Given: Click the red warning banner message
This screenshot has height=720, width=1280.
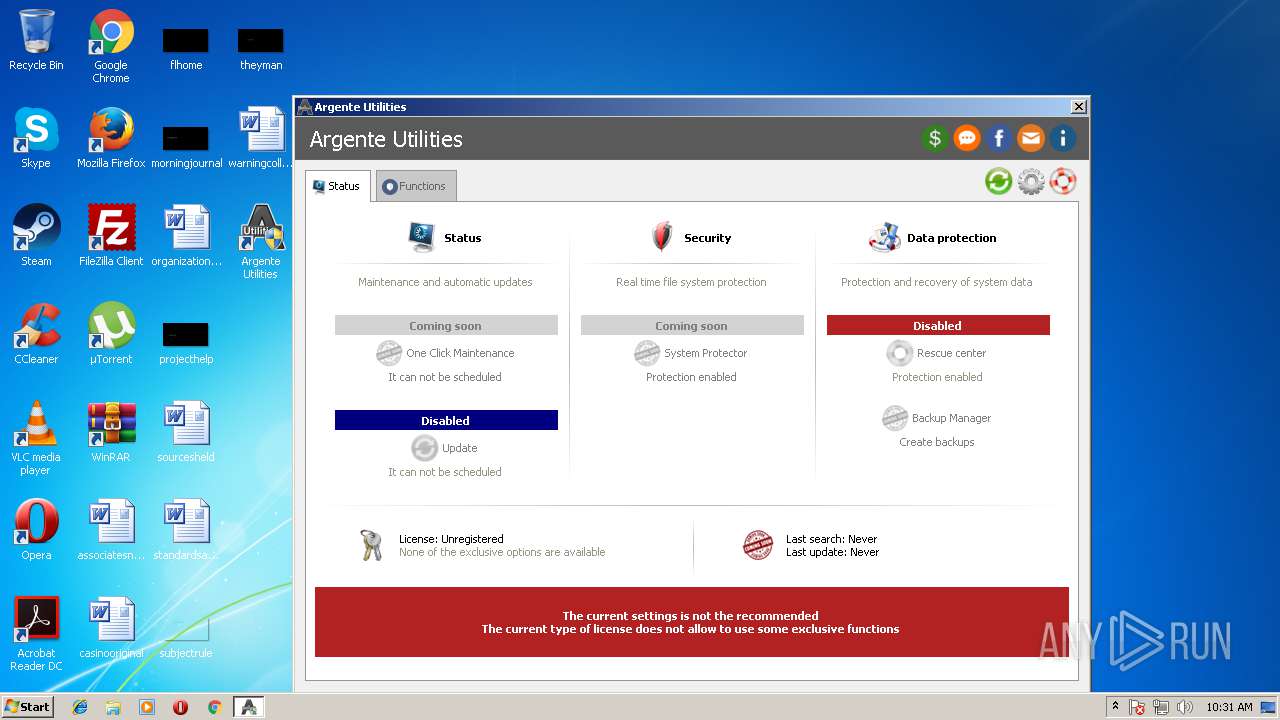Looking at the screenshot, I should point(691,622).
